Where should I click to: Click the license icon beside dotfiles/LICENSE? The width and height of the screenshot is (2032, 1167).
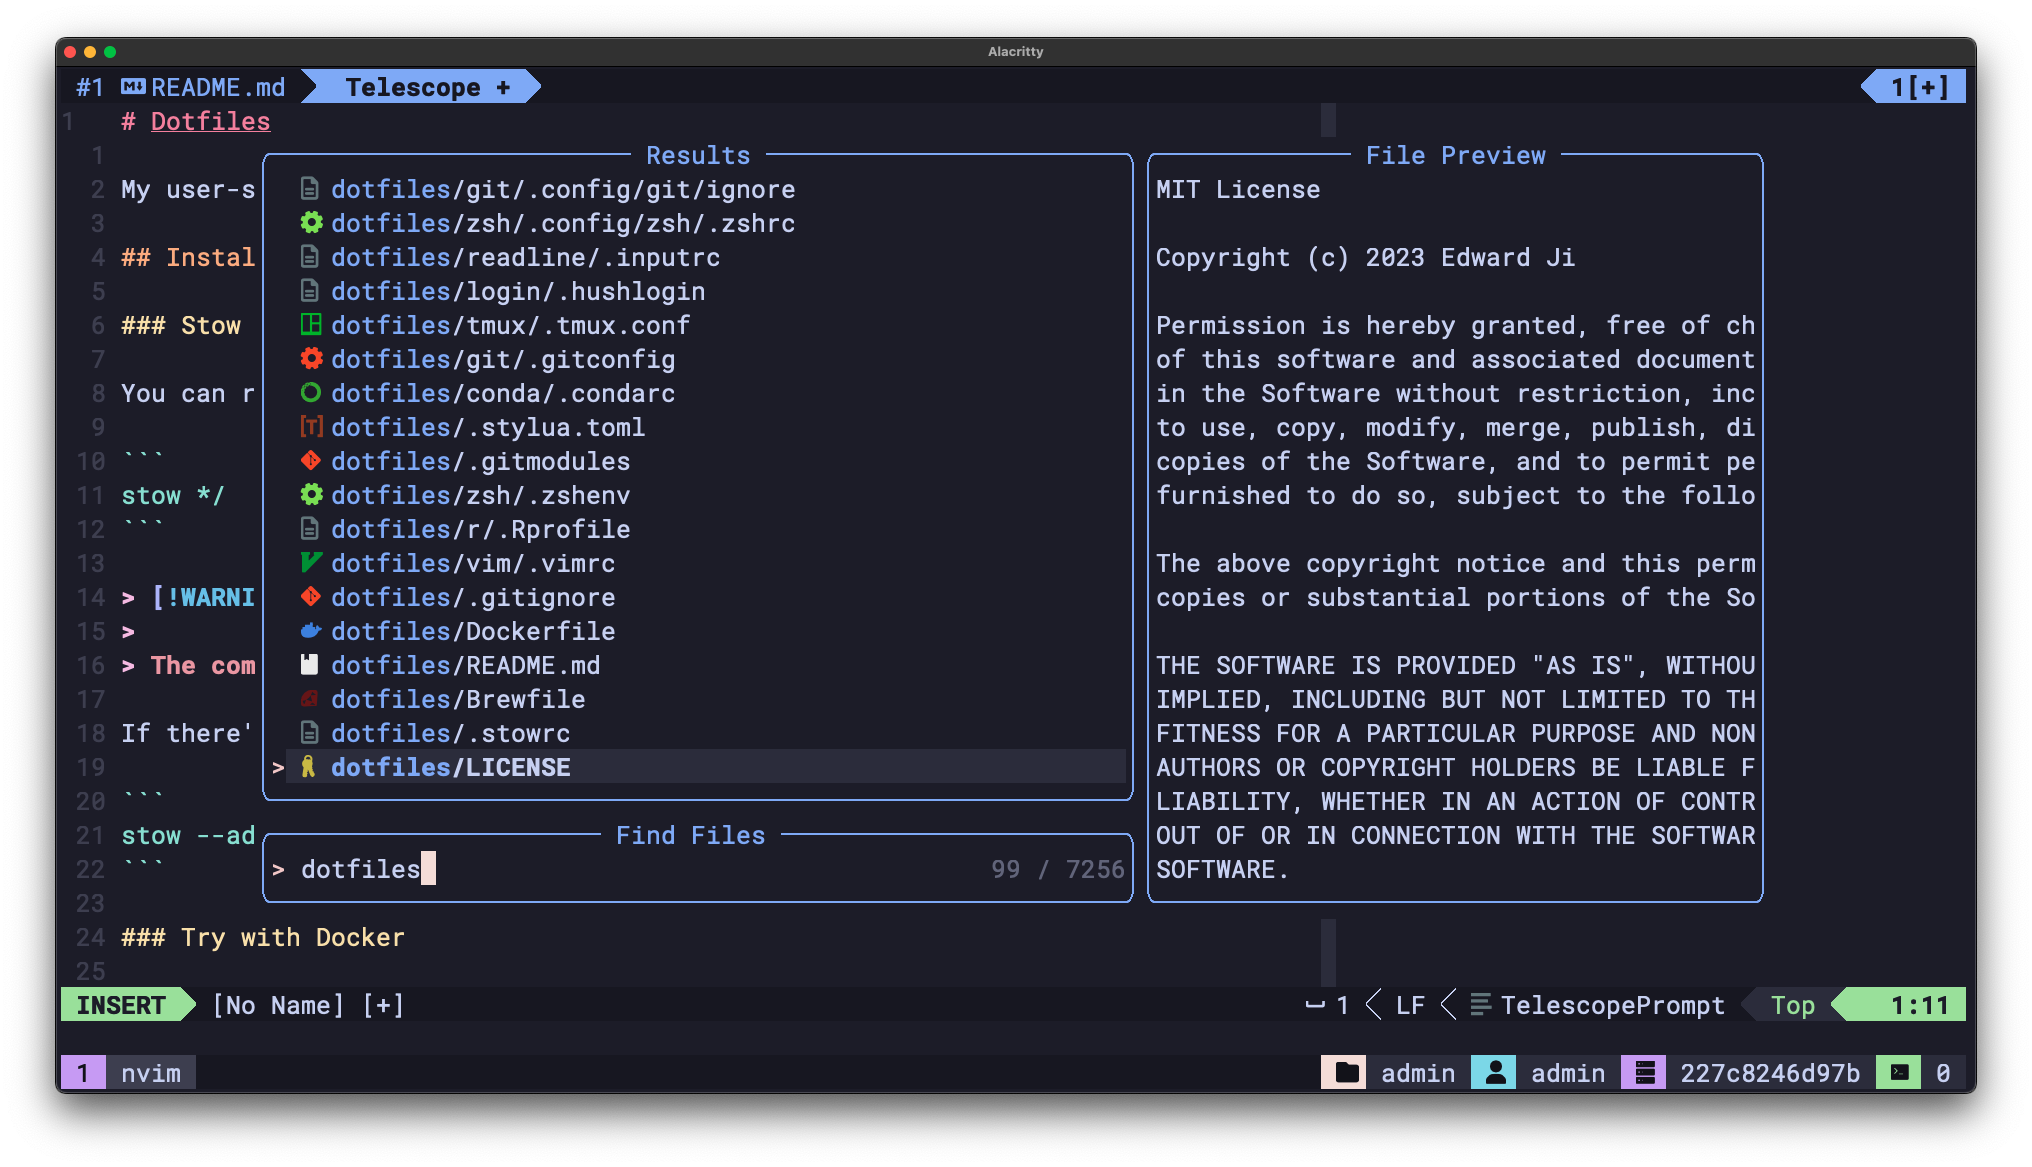tap(309, 767)
